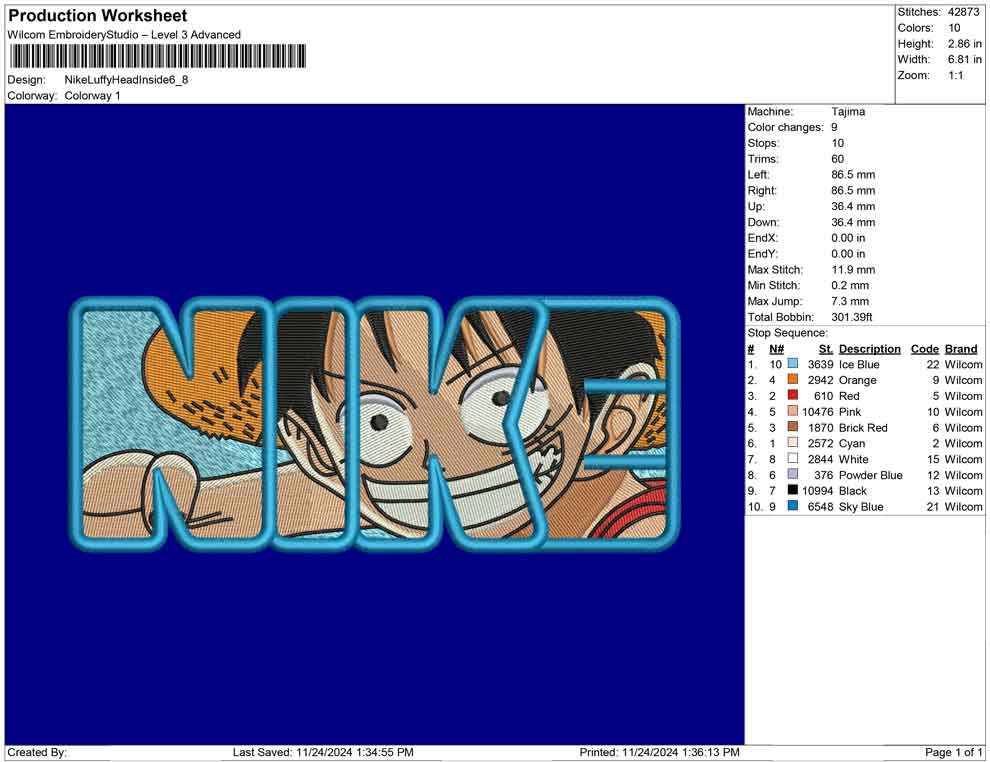Image resolution: width=990 pixels, height=762 pixels.
Task: Click Total Bobbin value 301.39ft
Action: click(852, 317)
